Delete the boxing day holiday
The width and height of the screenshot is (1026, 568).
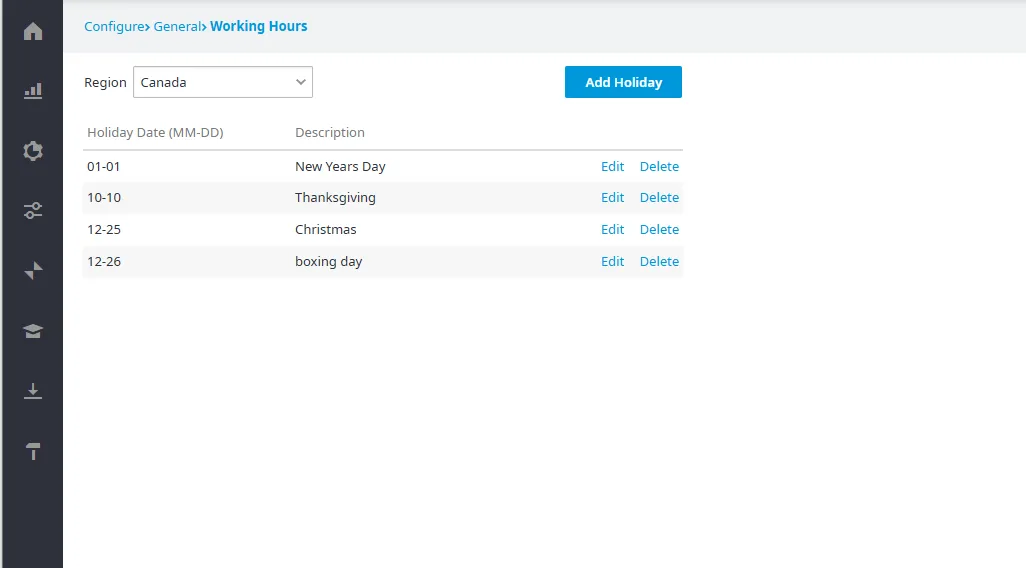[659, 261]
